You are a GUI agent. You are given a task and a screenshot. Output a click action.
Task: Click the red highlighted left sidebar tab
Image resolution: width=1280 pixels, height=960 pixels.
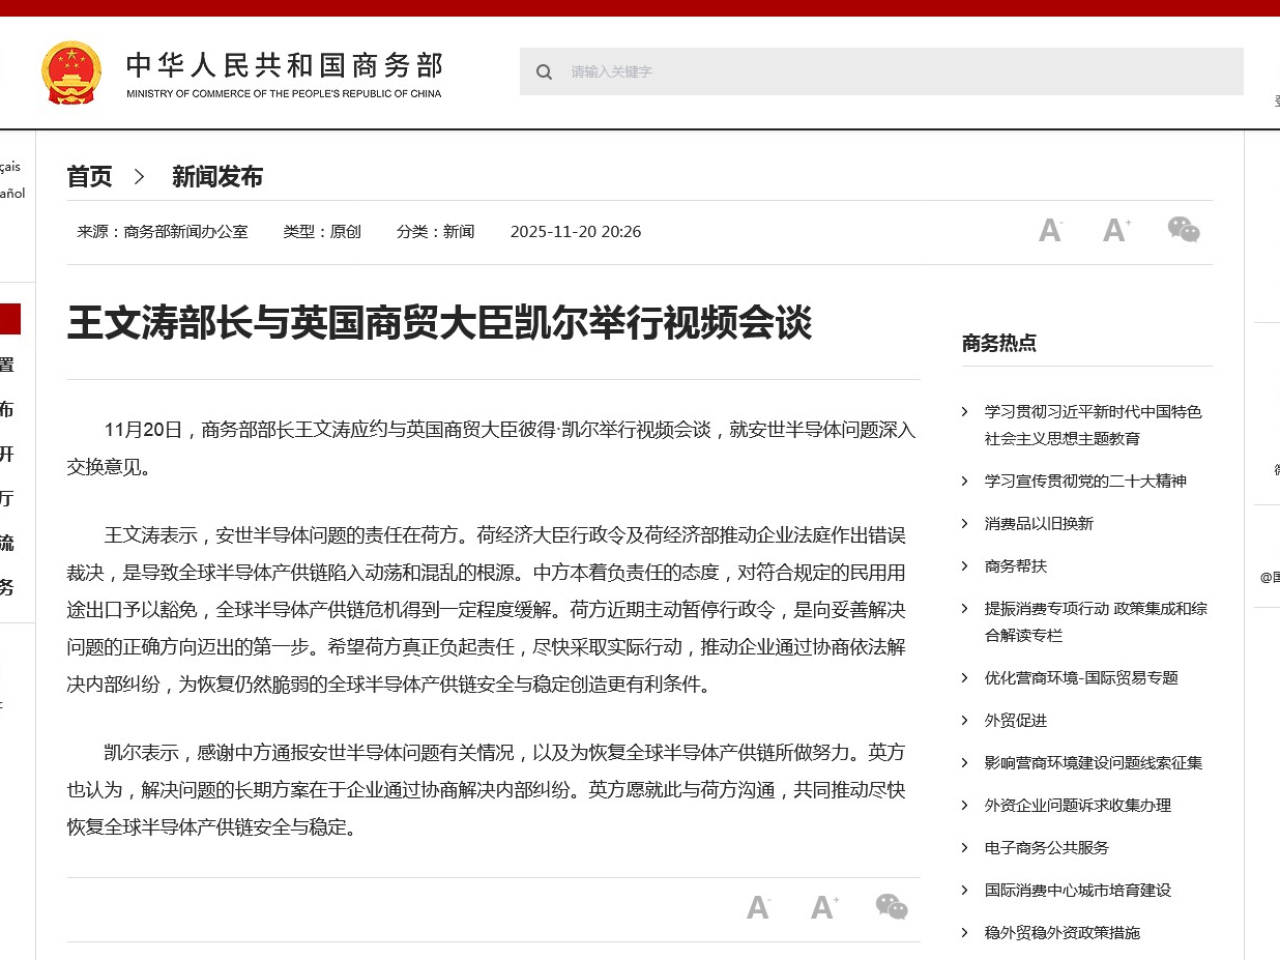click(x=10, y=319)
